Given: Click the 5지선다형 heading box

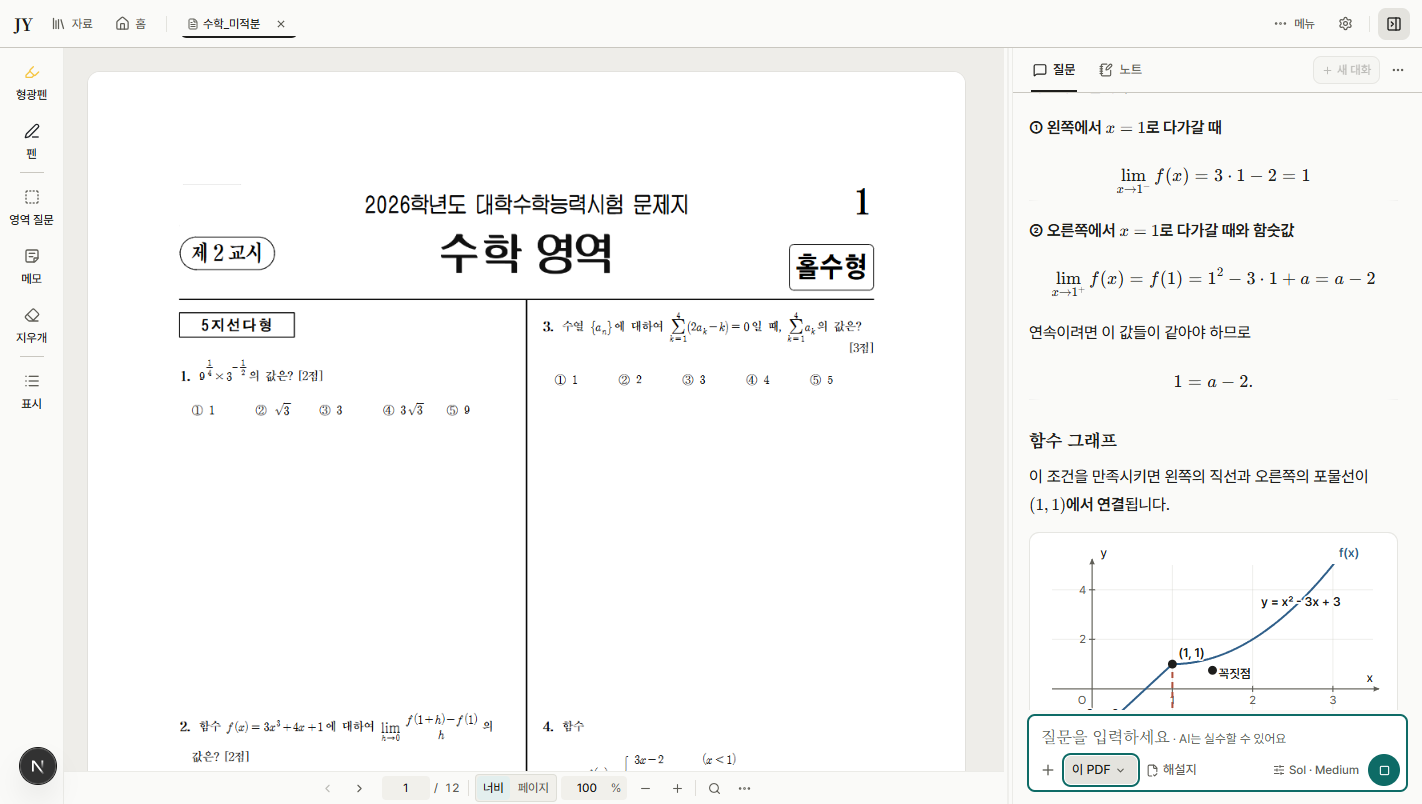Looking at the screenshot, I should [x=236, y=325].
